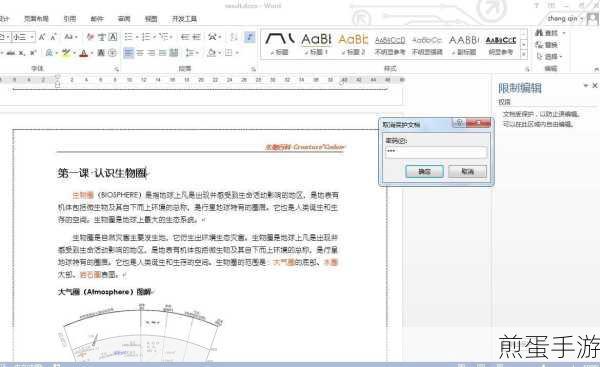Screen dimensions: 600x367
Task: Toggle Align Right
Action: [x=151, y=53]
